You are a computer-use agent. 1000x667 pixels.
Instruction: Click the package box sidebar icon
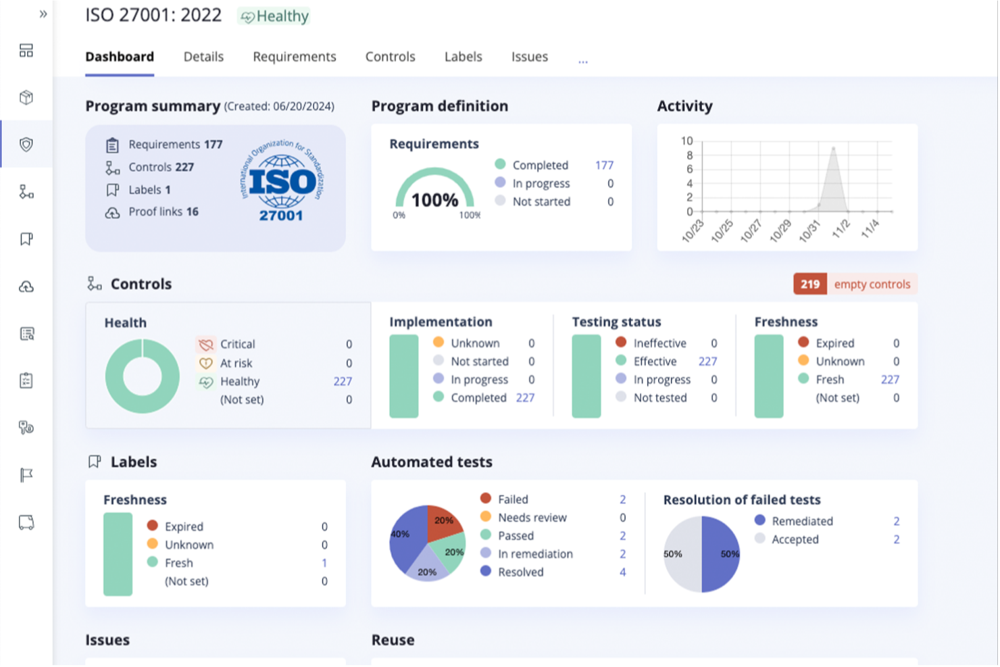(x=27, y=98)
